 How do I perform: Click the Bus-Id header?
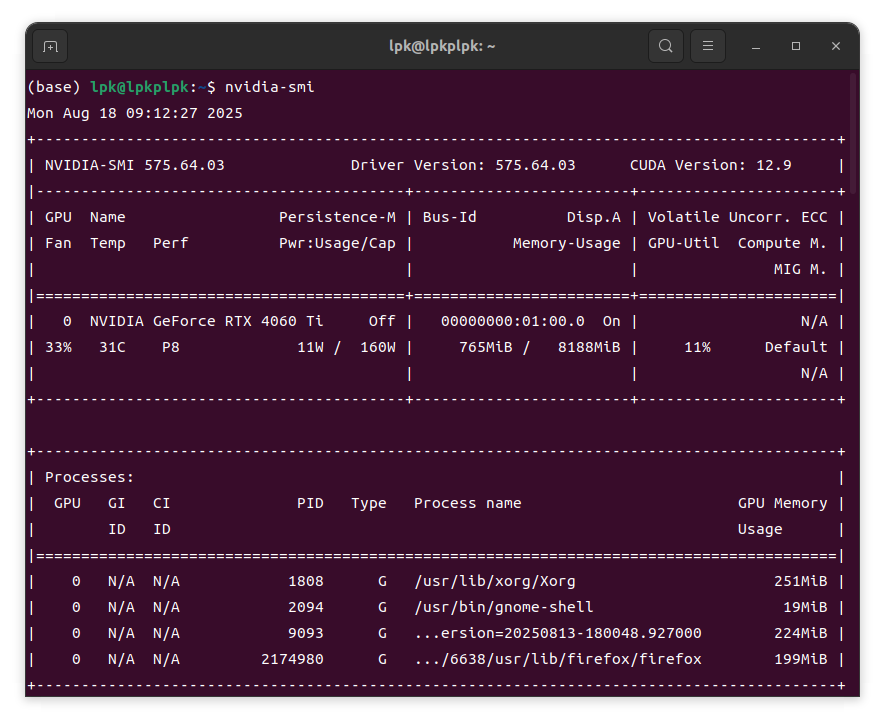449,217
